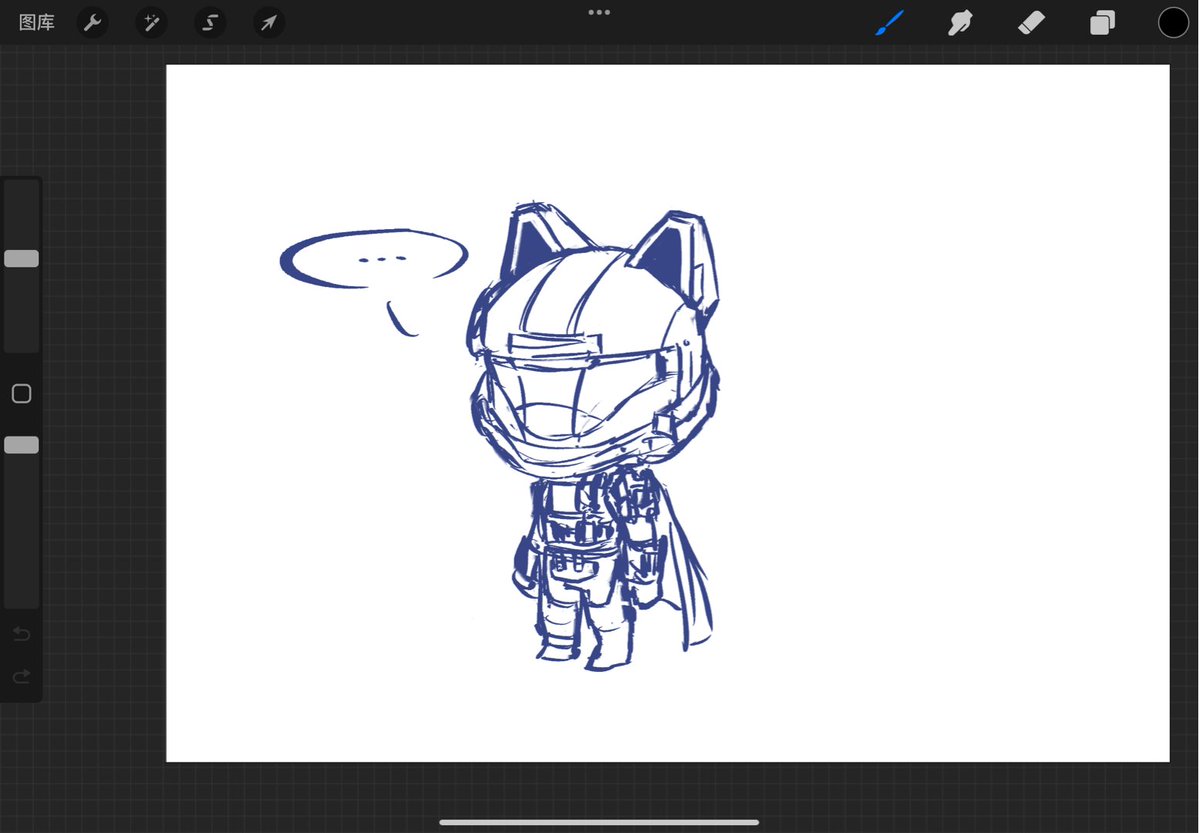Screen dimensions: 1199x833
Task: Activate the Transform arrow tool
Action: coord(268,23)
